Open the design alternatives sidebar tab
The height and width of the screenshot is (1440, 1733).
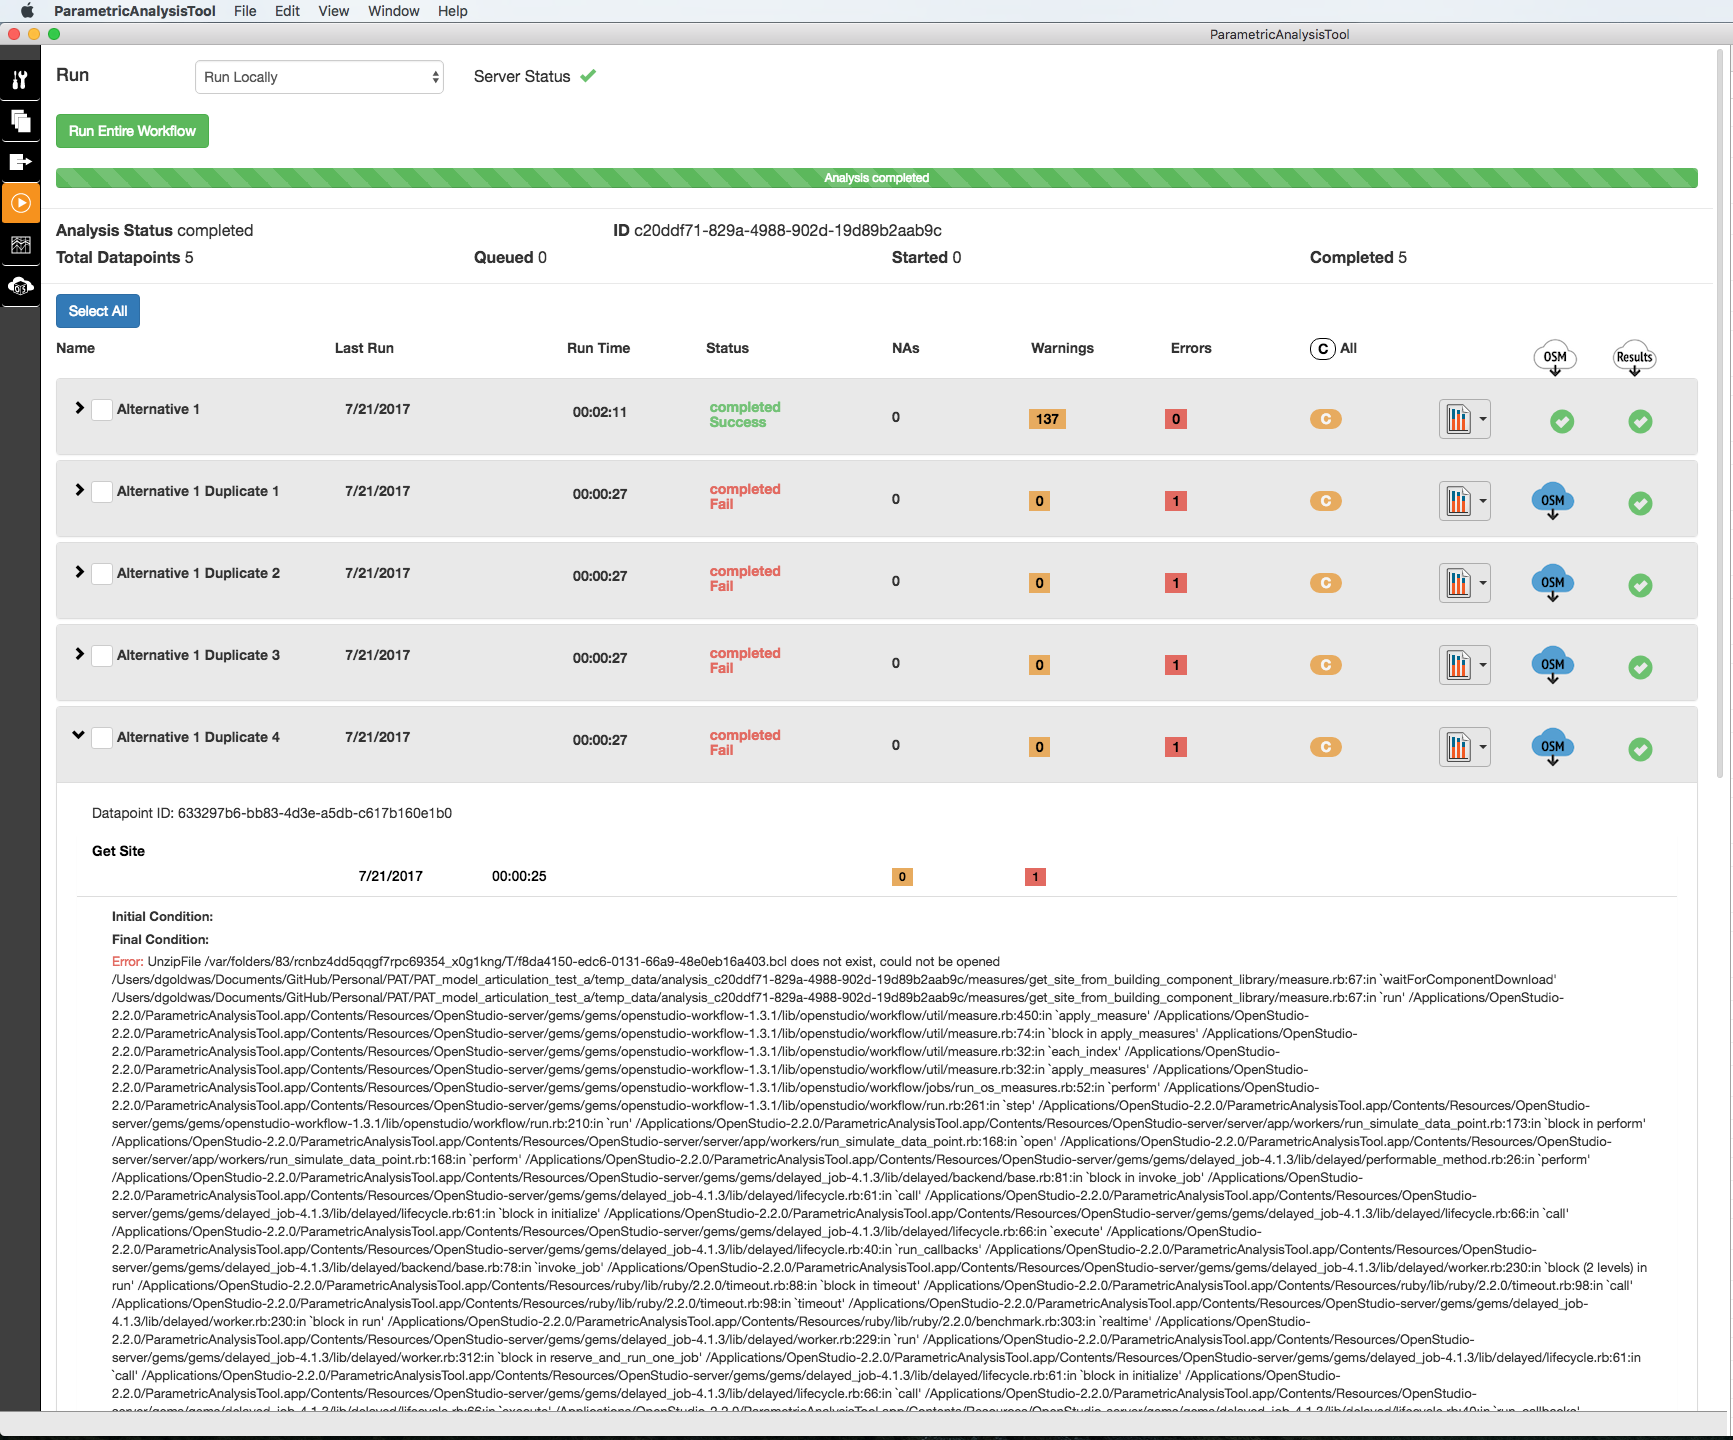(x=20, y=121)
